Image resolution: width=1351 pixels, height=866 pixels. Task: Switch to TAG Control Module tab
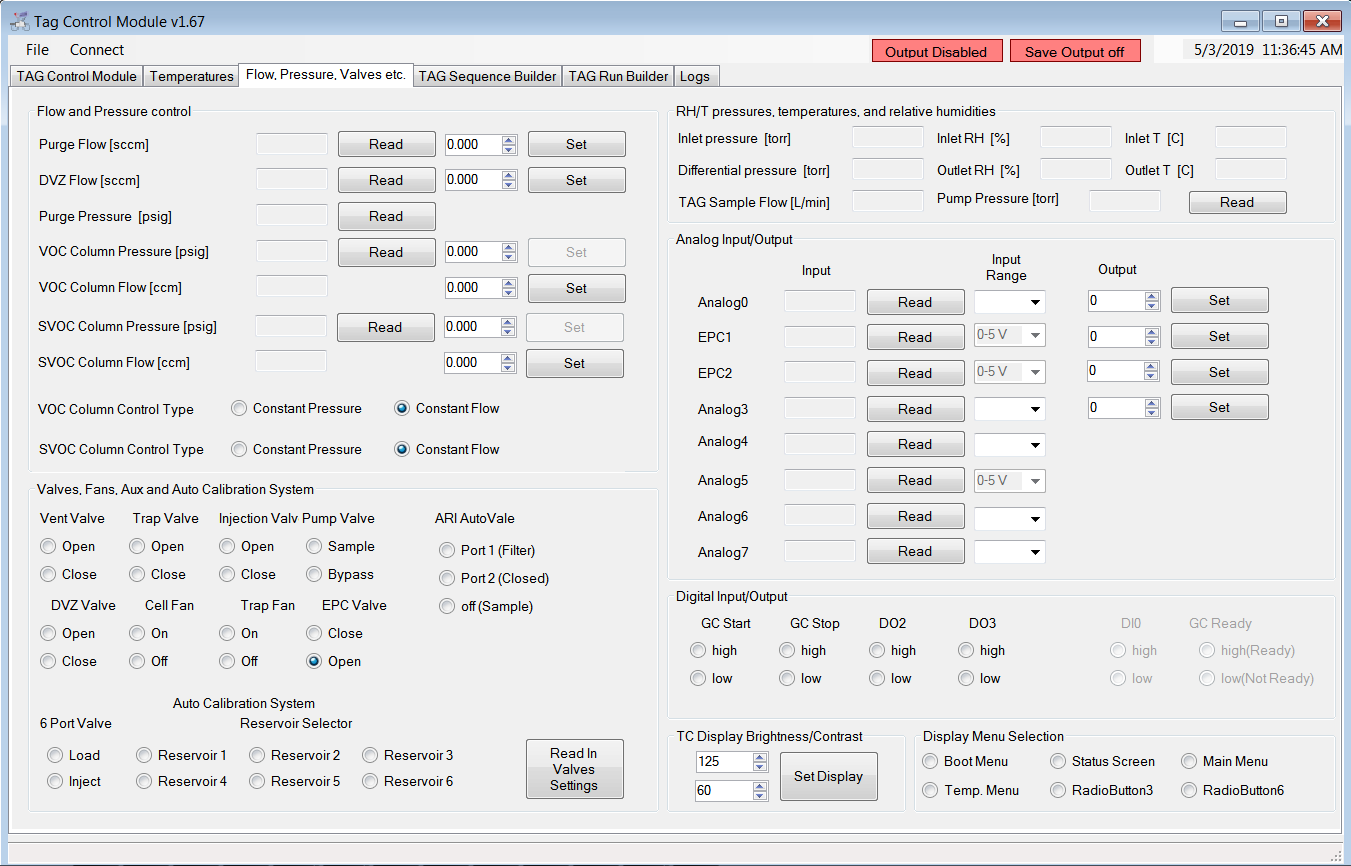pyautogui.click(x=77, y=76)
